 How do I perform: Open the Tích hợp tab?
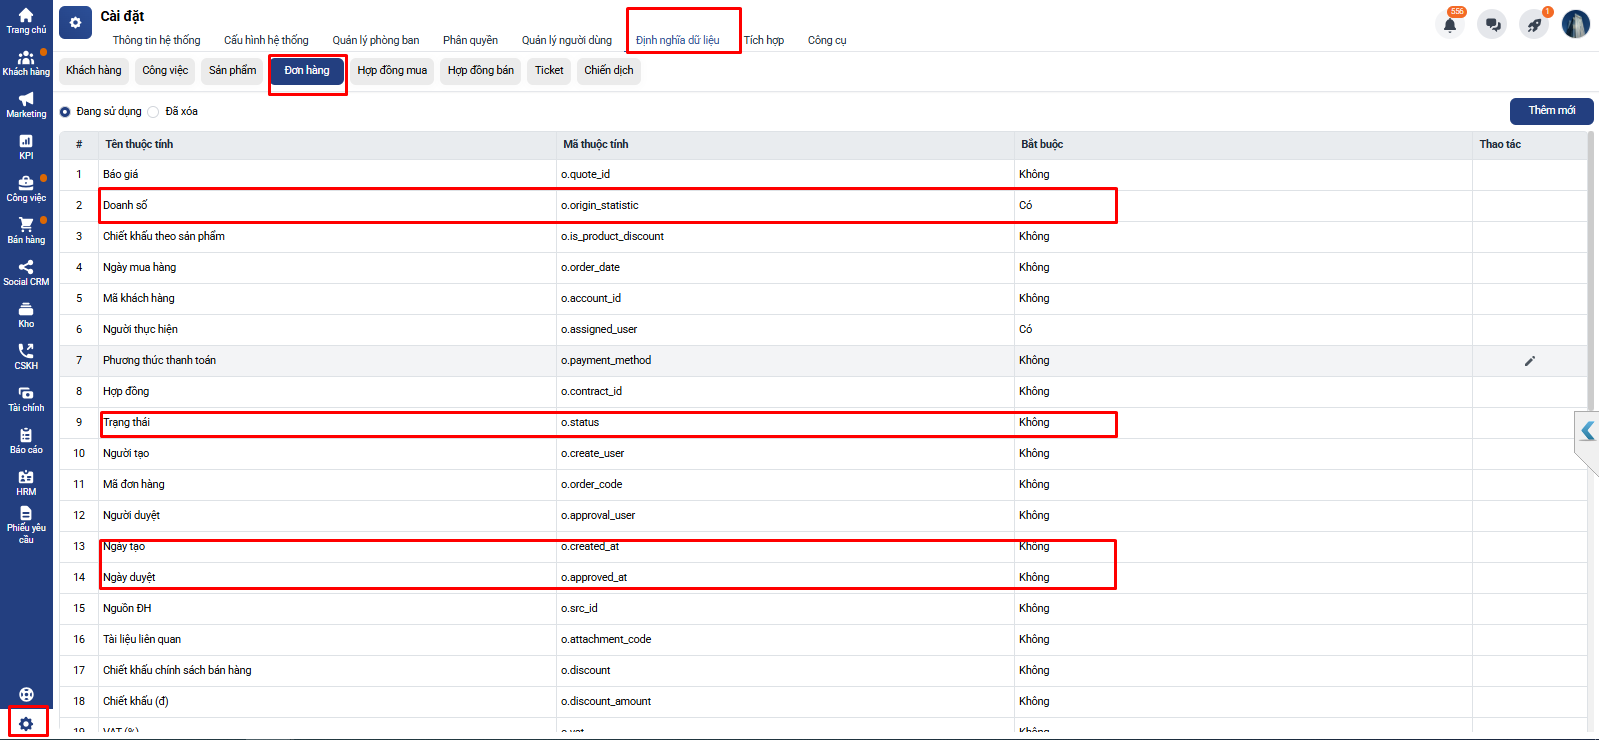[x=763, y=41]
